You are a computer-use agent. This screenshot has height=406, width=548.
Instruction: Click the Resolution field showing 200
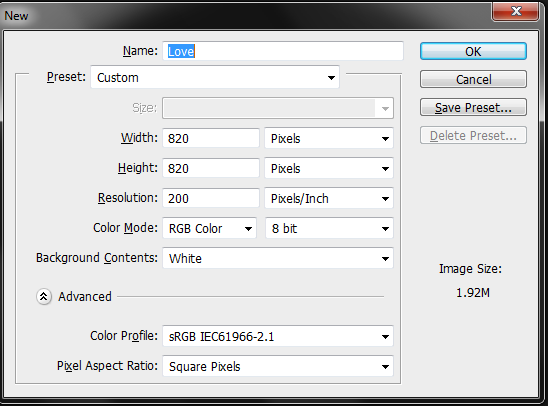(x=211, y=198)
